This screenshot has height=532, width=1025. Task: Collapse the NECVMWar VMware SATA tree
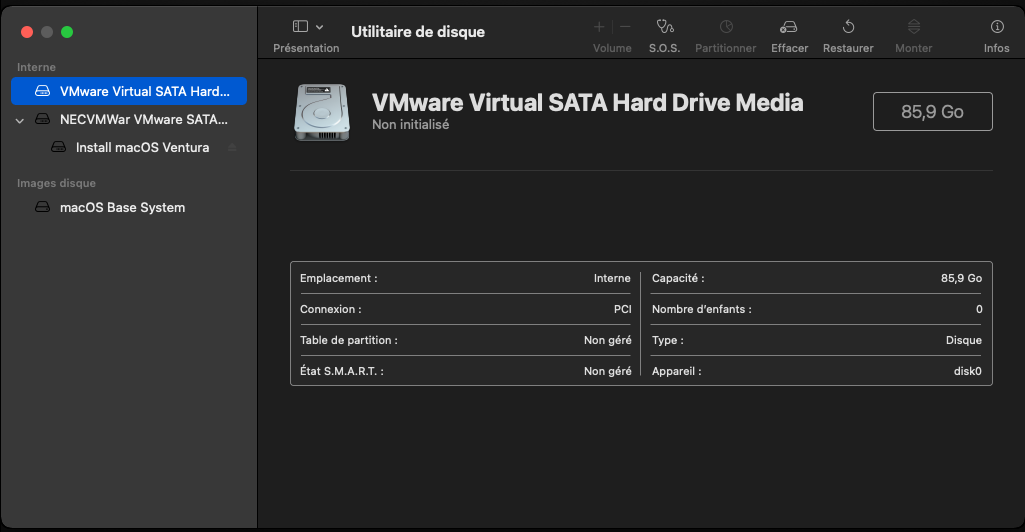pyautogui.click(x=20, y=120)
